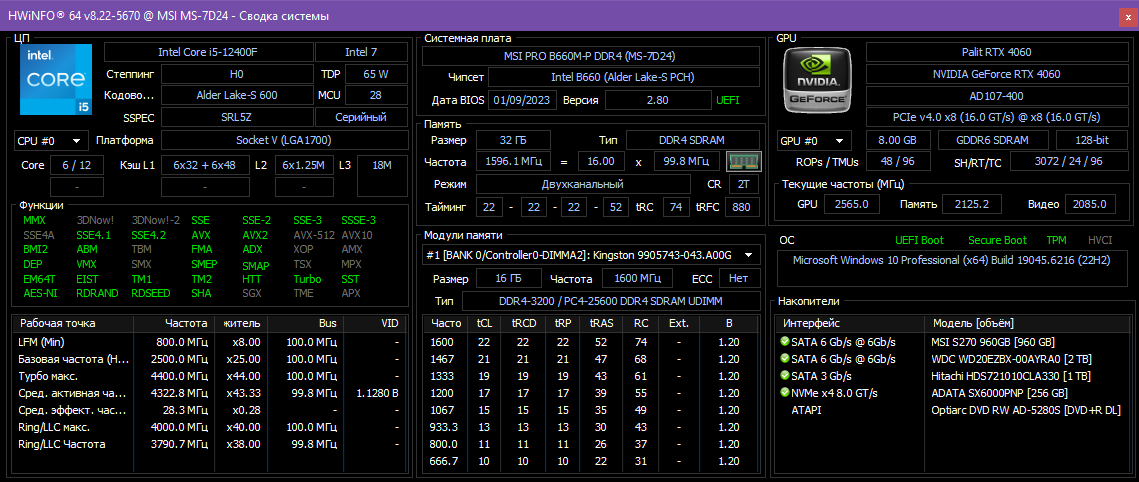Viewport: 1139px width, 482px height.
Task: Click the PCIe v4.0 x8 link field
Action: (x=995, y=117)
